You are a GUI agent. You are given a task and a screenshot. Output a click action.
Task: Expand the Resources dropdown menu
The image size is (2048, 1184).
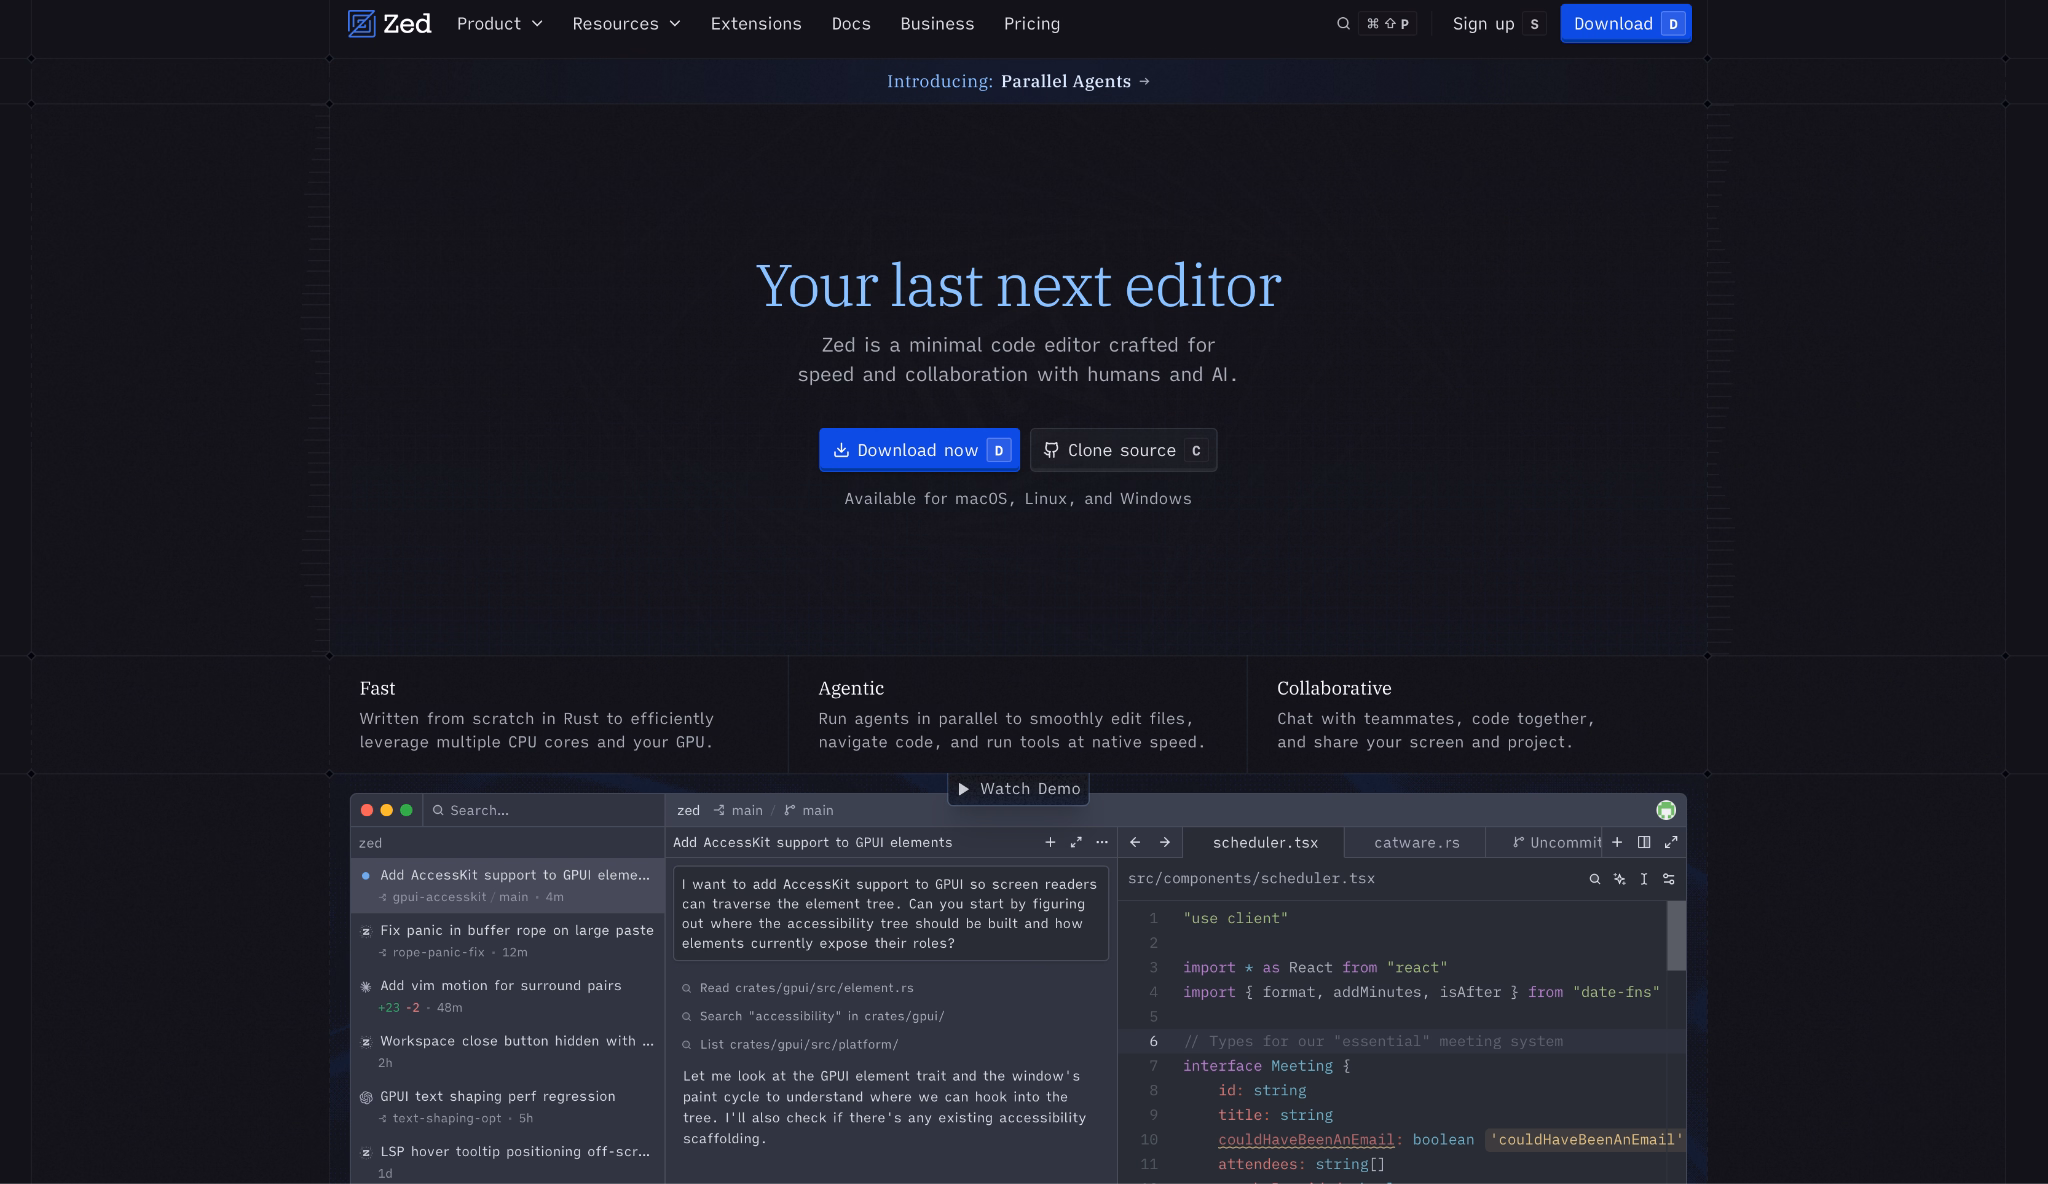point(626,23)
